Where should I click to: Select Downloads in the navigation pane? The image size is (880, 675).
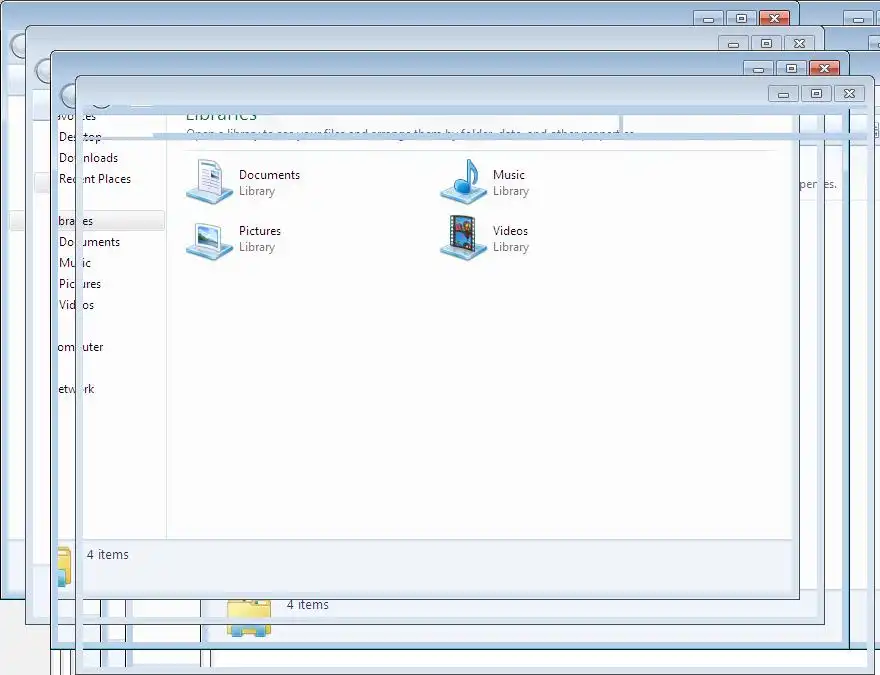point(88,158)
